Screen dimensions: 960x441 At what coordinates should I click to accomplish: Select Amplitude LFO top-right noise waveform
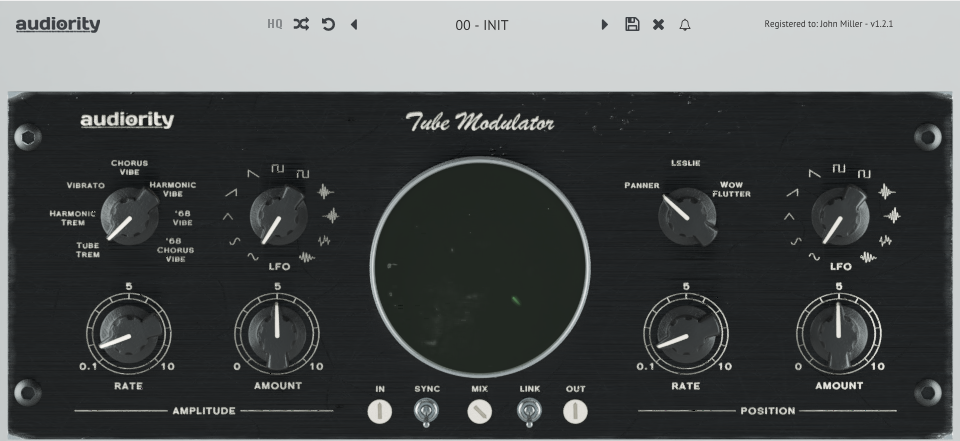coord(325,192)
